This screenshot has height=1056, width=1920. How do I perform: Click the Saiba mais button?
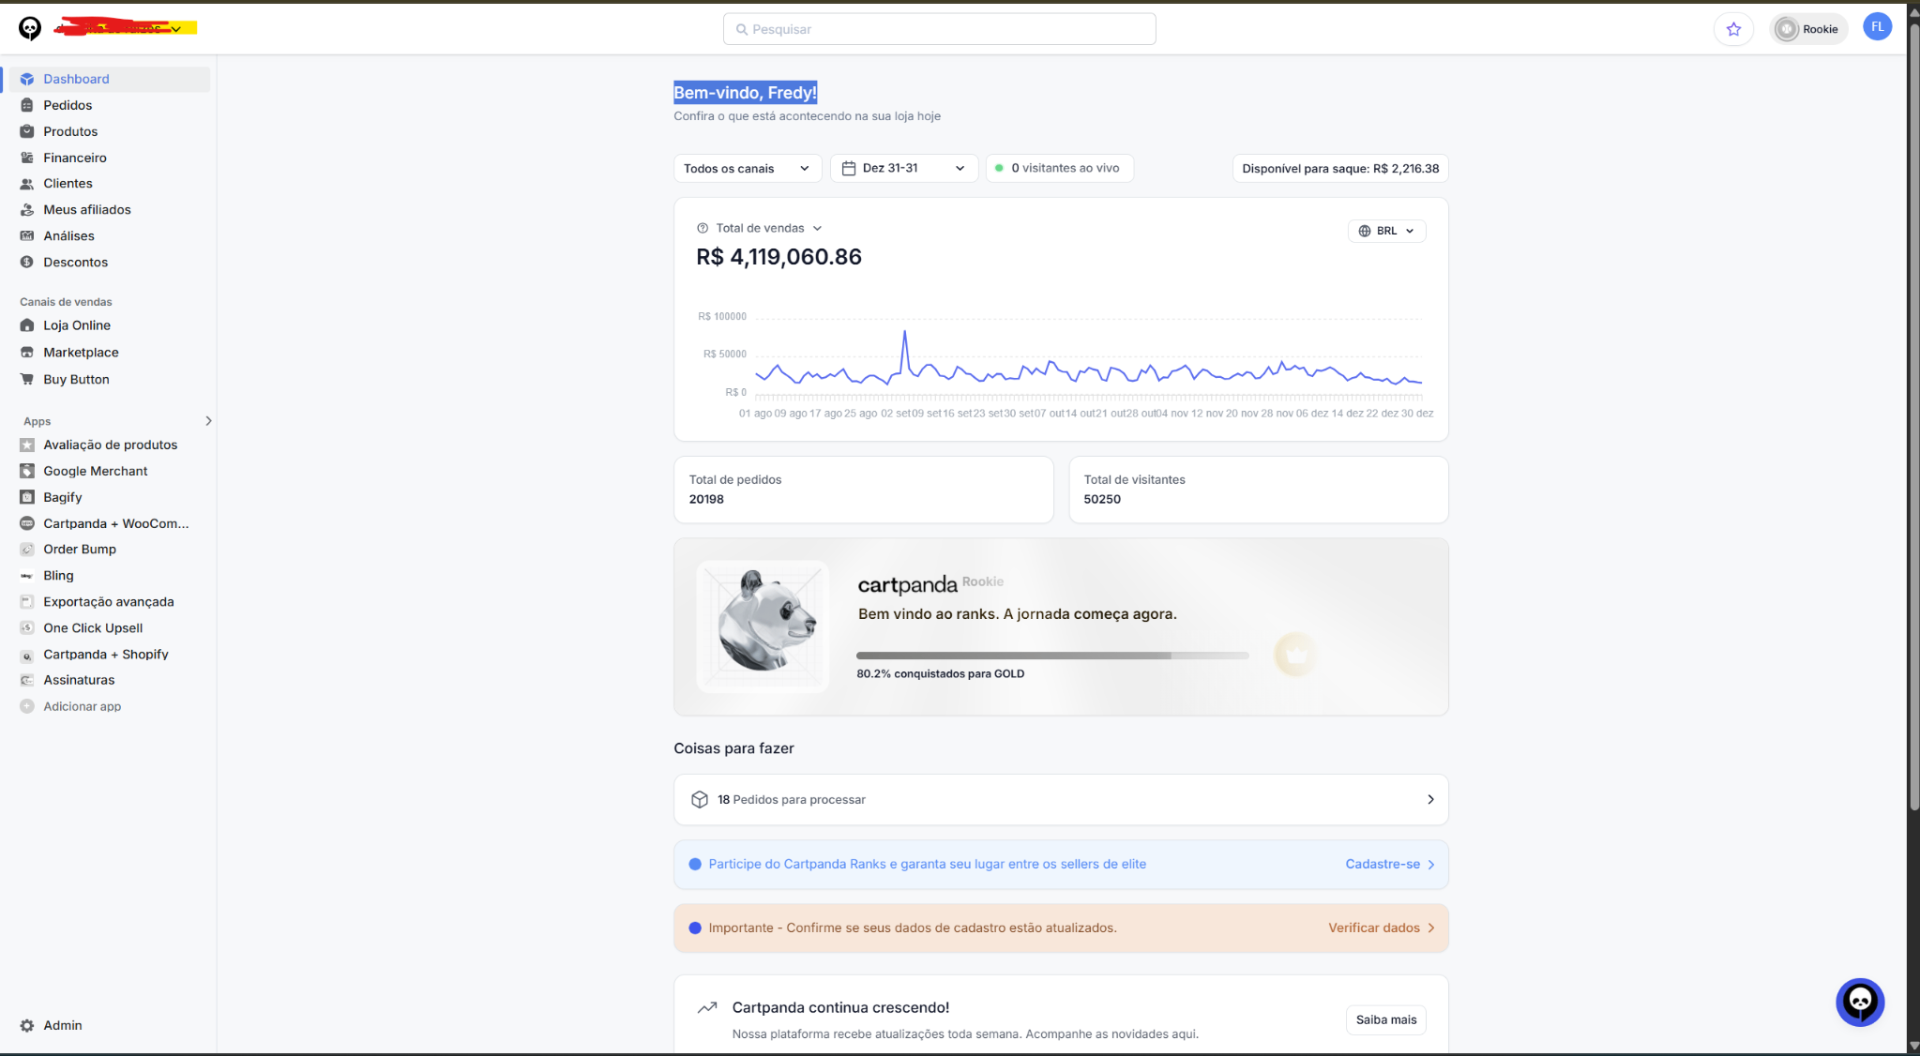(x=1385, y=1020)
